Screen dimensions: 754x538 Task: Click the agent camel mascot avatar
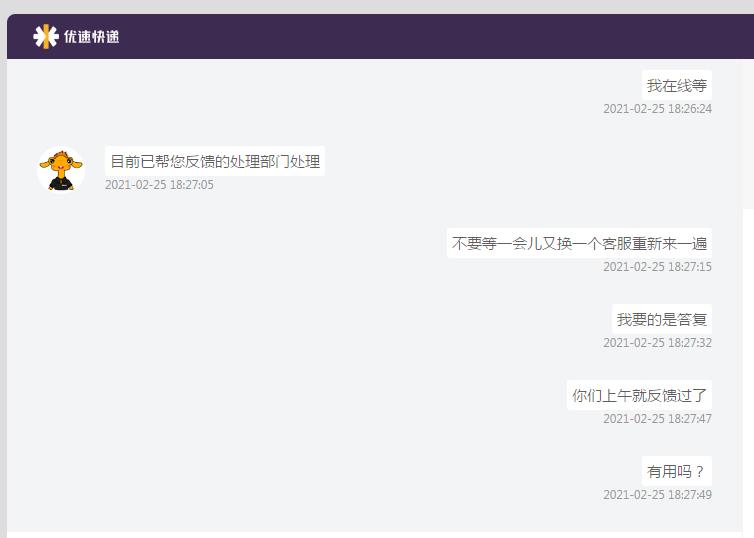(x=61, y=170)
